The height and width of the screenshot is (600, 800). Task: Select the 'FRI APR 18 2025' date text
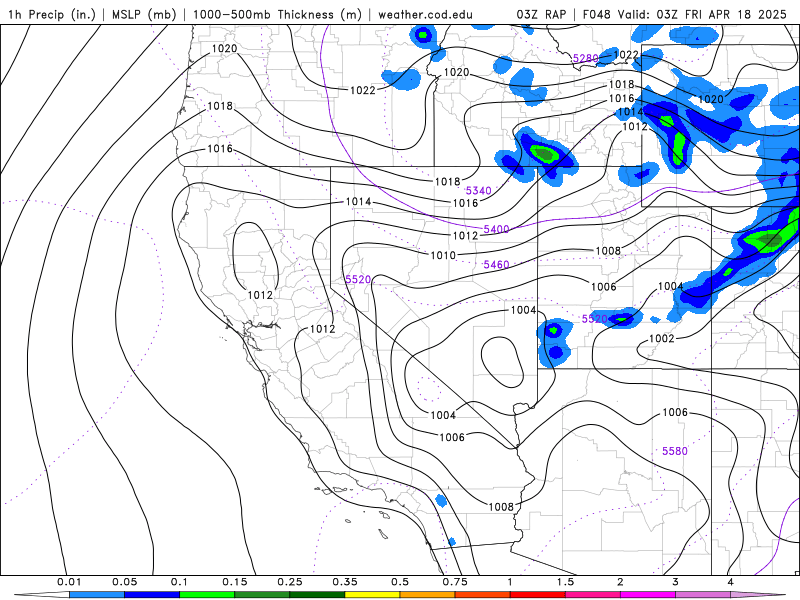pos(736,14)
